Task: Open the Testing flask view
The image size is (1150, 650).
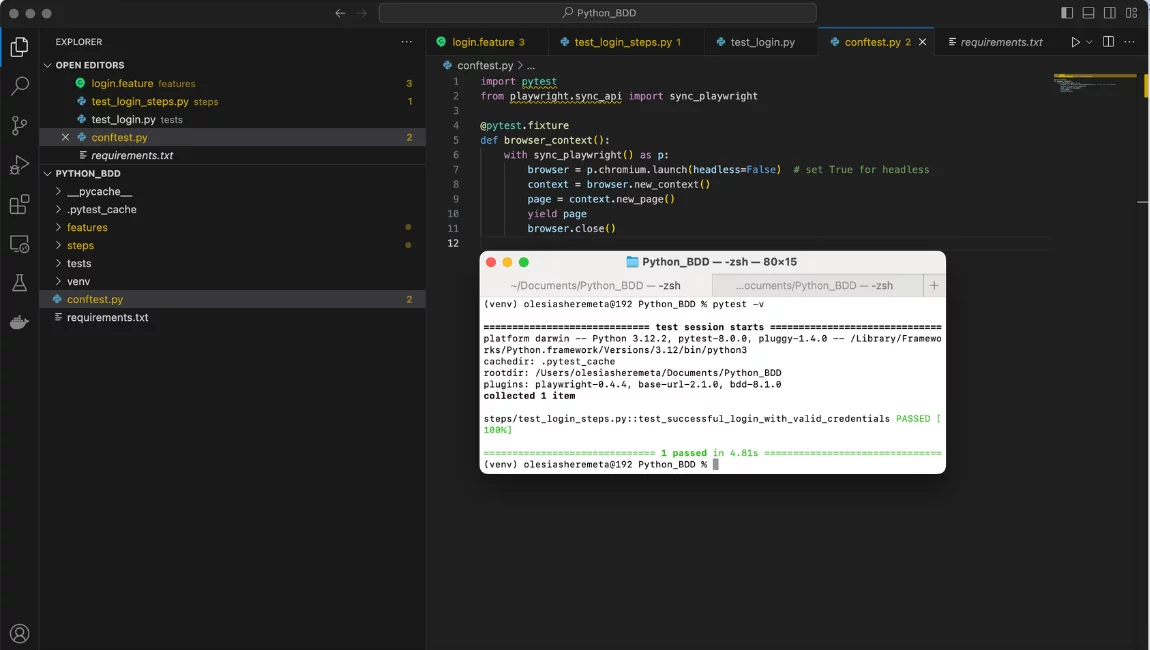Action: (19, 283)
